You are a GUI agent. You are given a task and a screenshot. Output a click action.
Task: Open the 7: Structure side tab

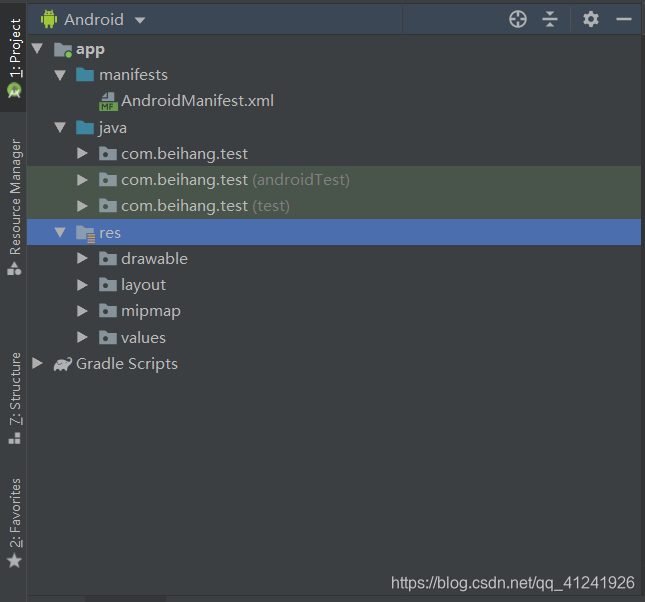tap(14, 398)
